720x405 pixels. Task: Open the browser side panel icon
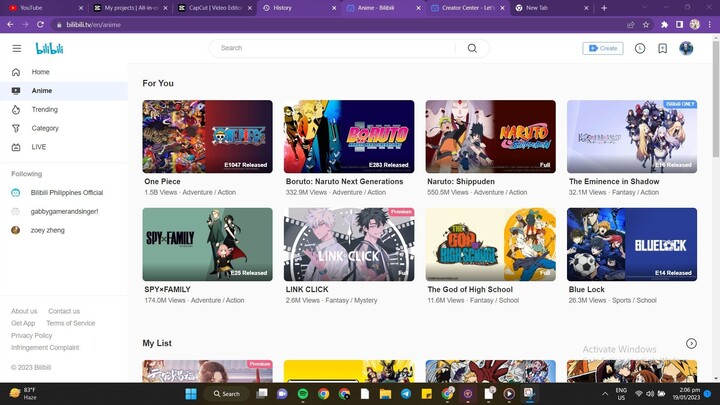pyautogui.click(x=679, y=25)
